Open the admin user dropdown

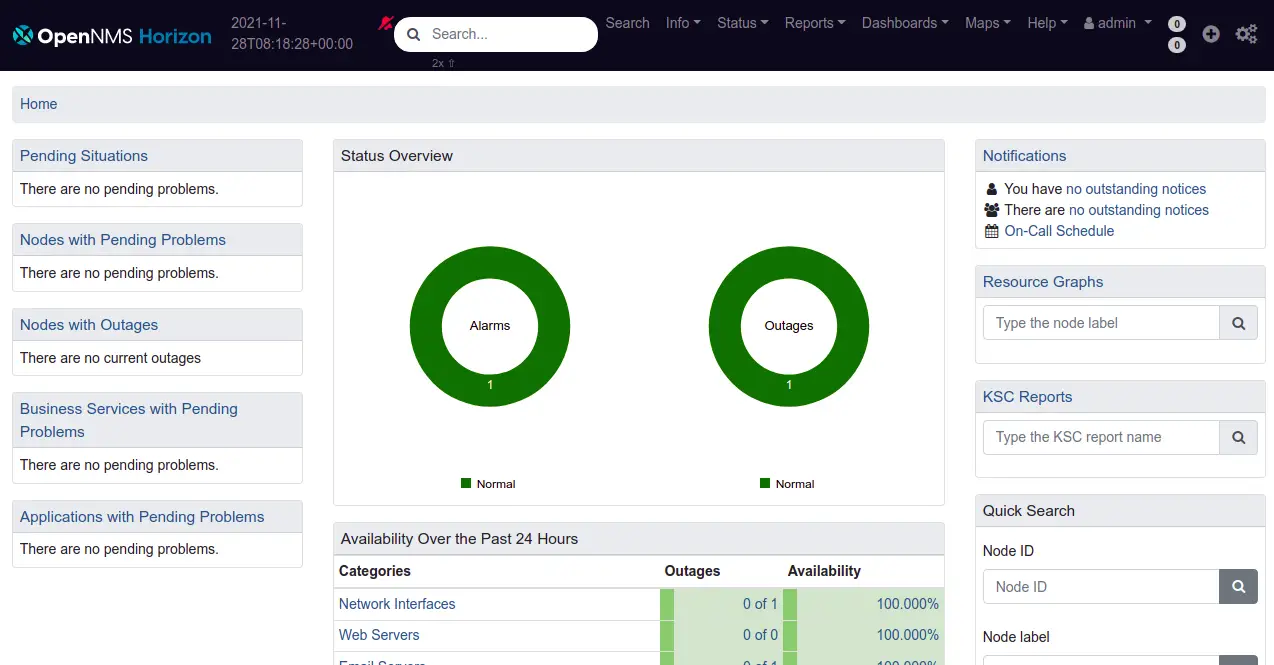(1118, 23)
